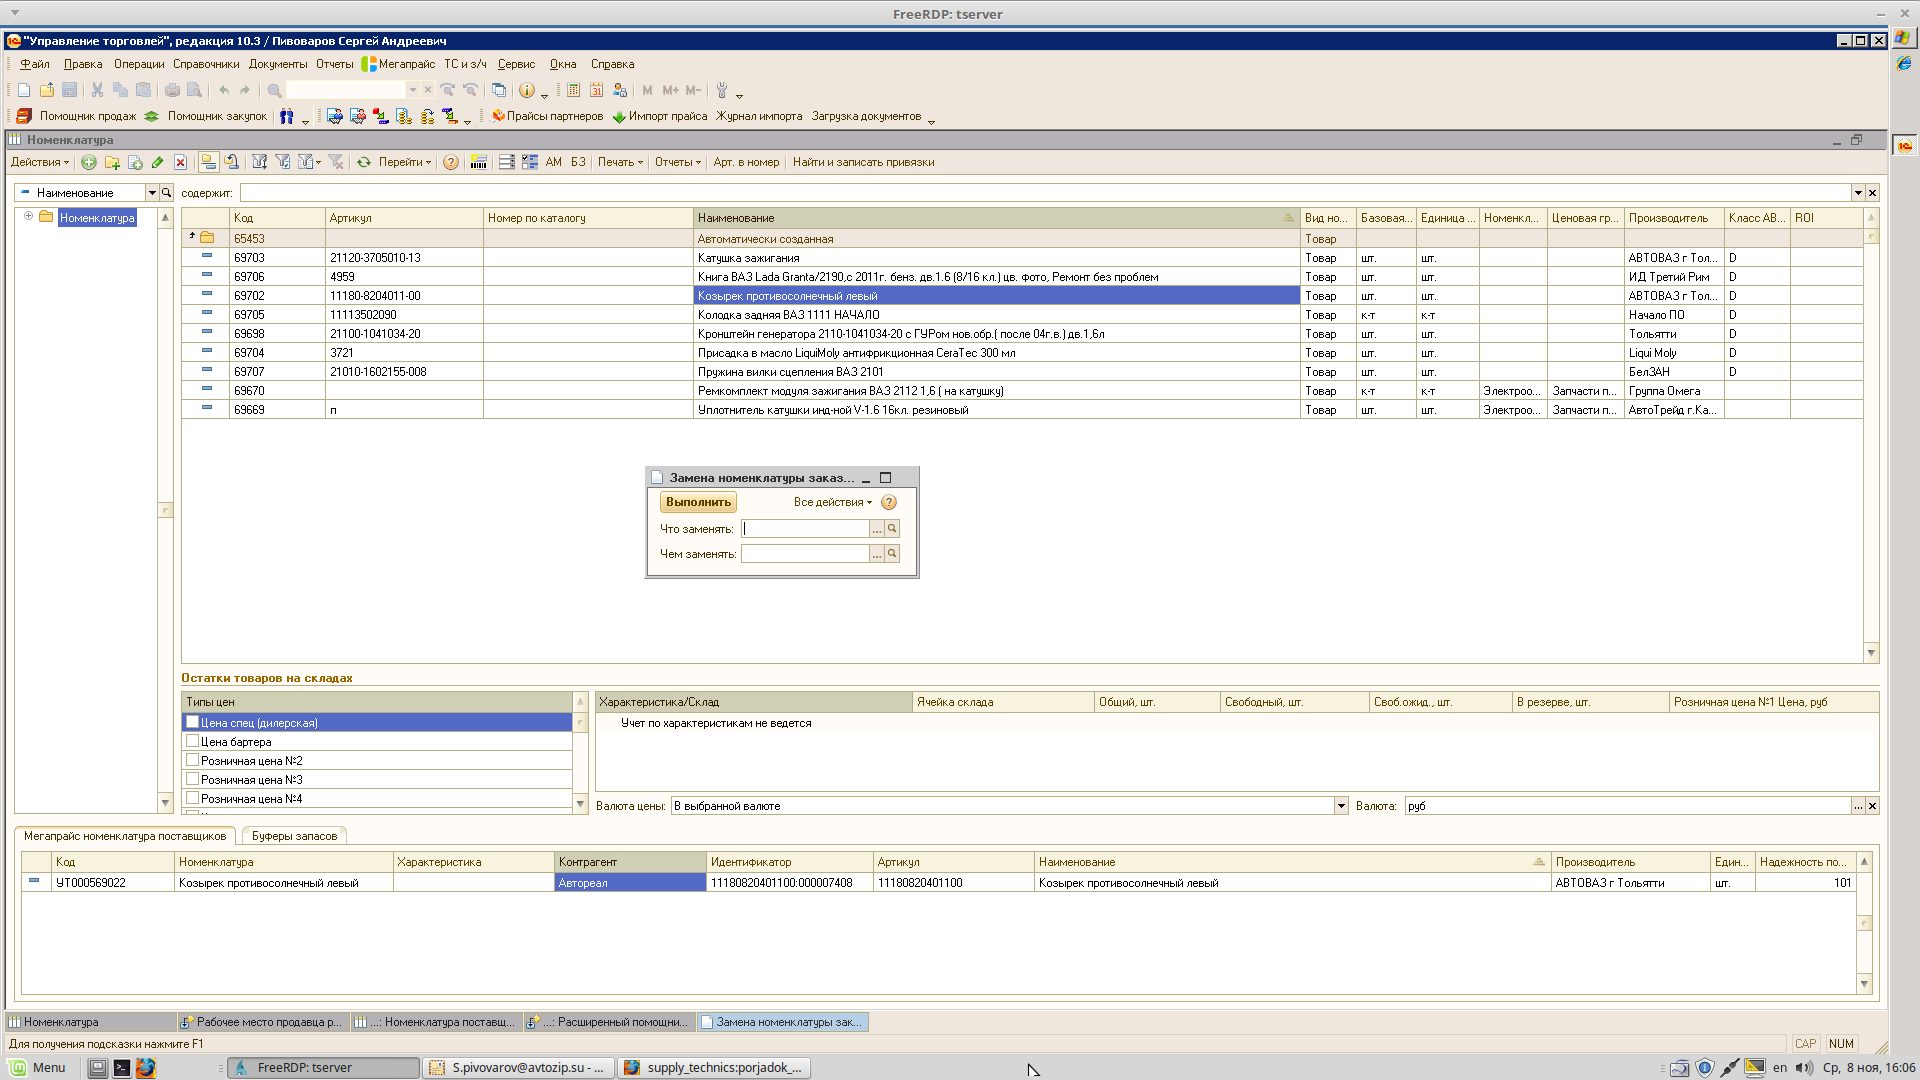1920x1080 pixels.
Task: Click Найти и записать привязки button
Action: [863, 162]
